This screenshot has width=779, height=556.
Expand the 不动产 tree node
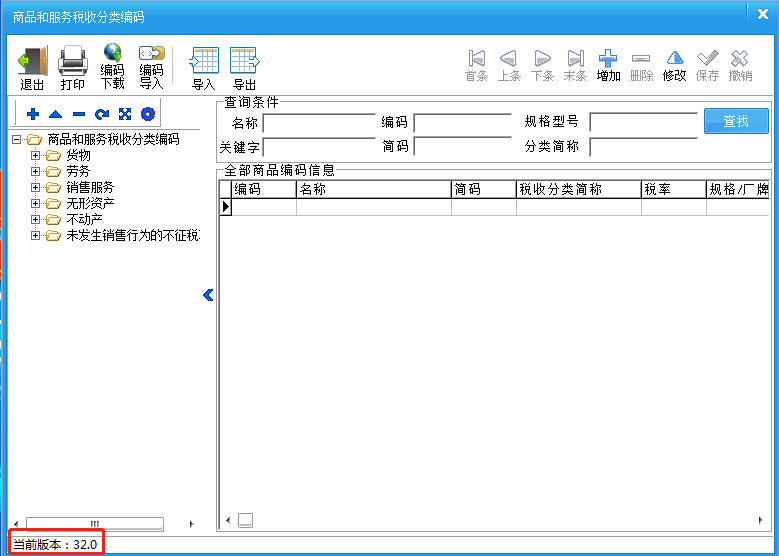pyautogui.click(x=35, y=219)
